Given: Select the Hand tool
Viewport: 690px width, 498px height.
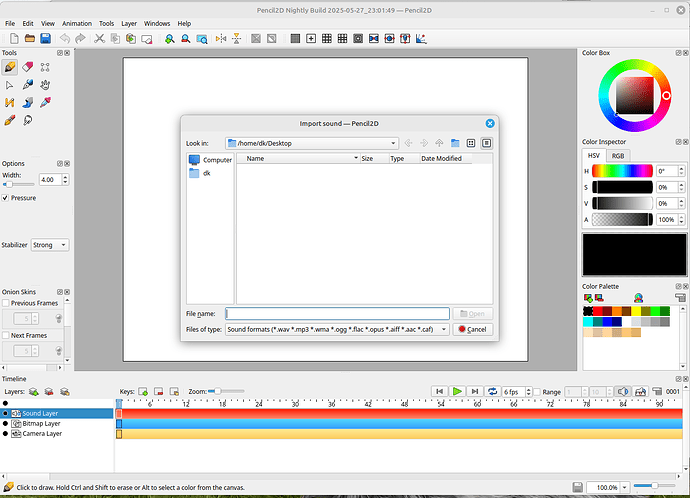Looking at the screenshot, I should [x=45, y=85].
